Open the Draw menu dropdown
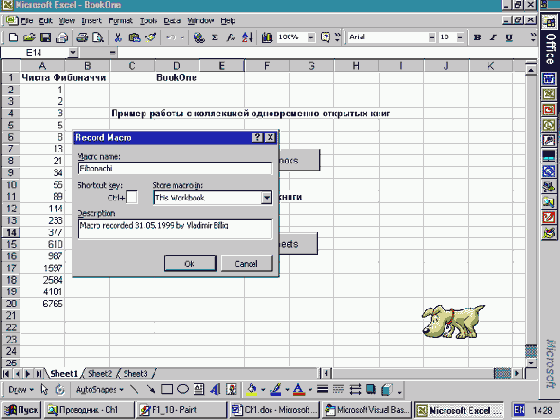The image size is (560, 420). (x=21, y=390)
